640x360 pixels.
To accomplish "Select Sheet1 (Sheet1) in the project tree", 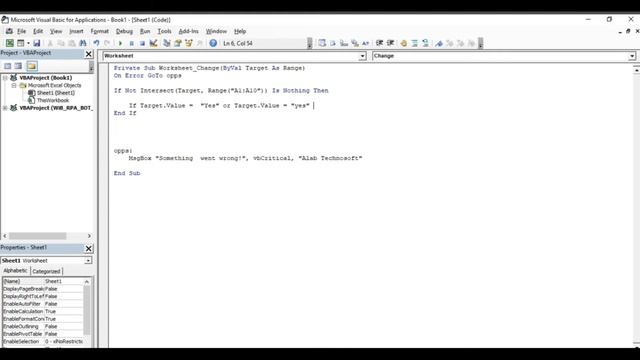I will (x=56, y=93).
